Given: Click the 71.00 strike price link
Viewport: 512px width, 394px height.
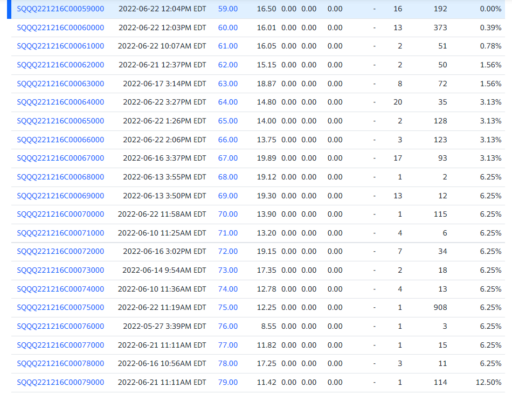Looking at the screenshot, I should tap(228, 233).
